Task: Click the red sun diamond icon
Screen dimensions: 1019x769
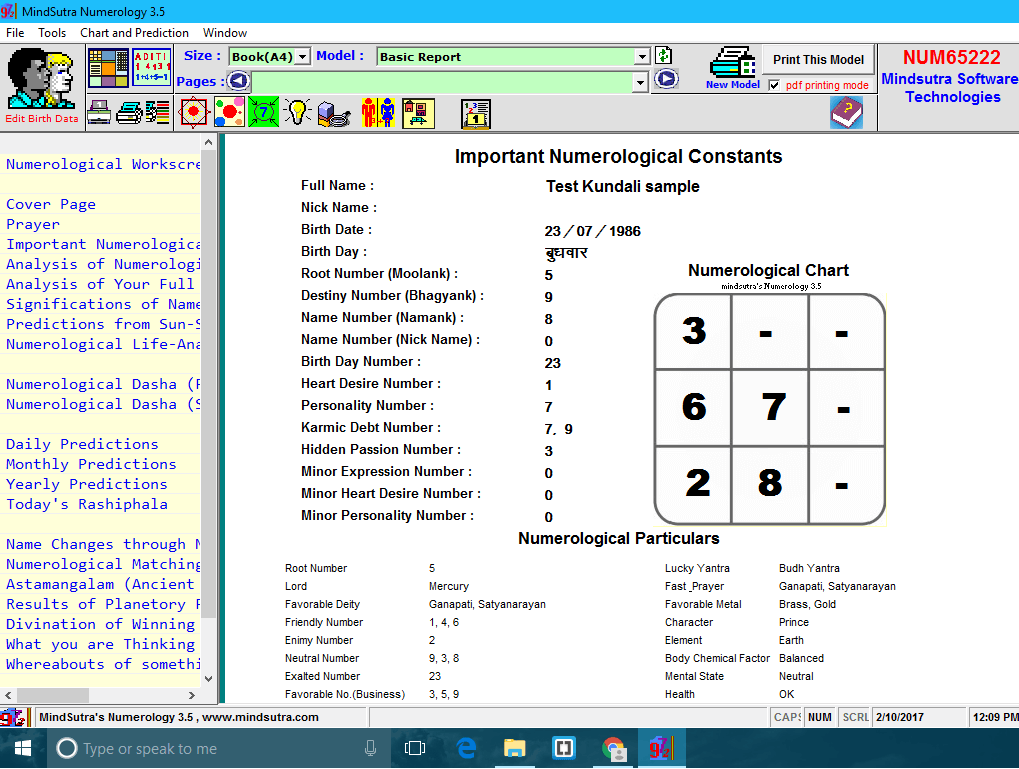Action: 193,112
